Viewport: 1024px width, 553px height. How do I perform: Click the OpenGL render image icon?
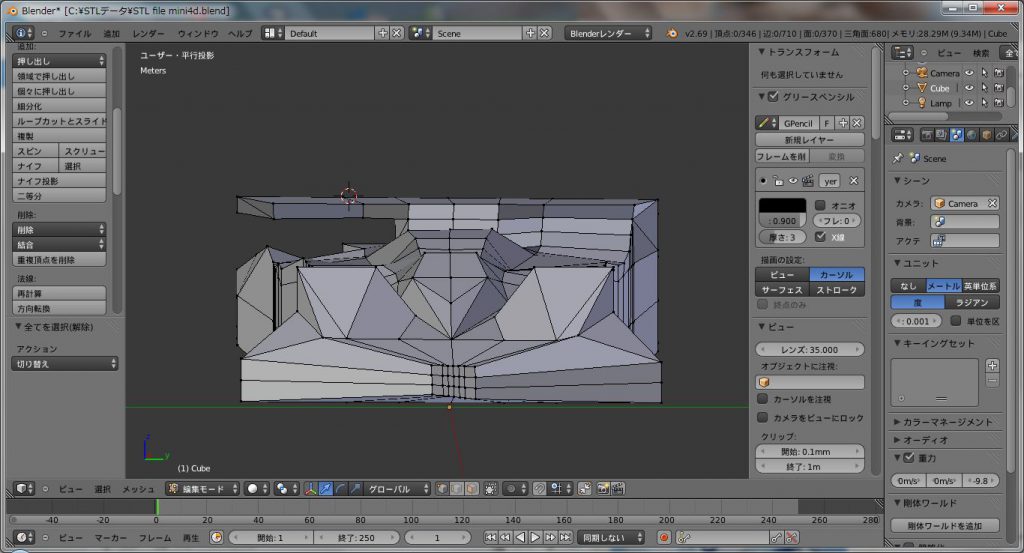pyautogui.click(x=602, y=488)
